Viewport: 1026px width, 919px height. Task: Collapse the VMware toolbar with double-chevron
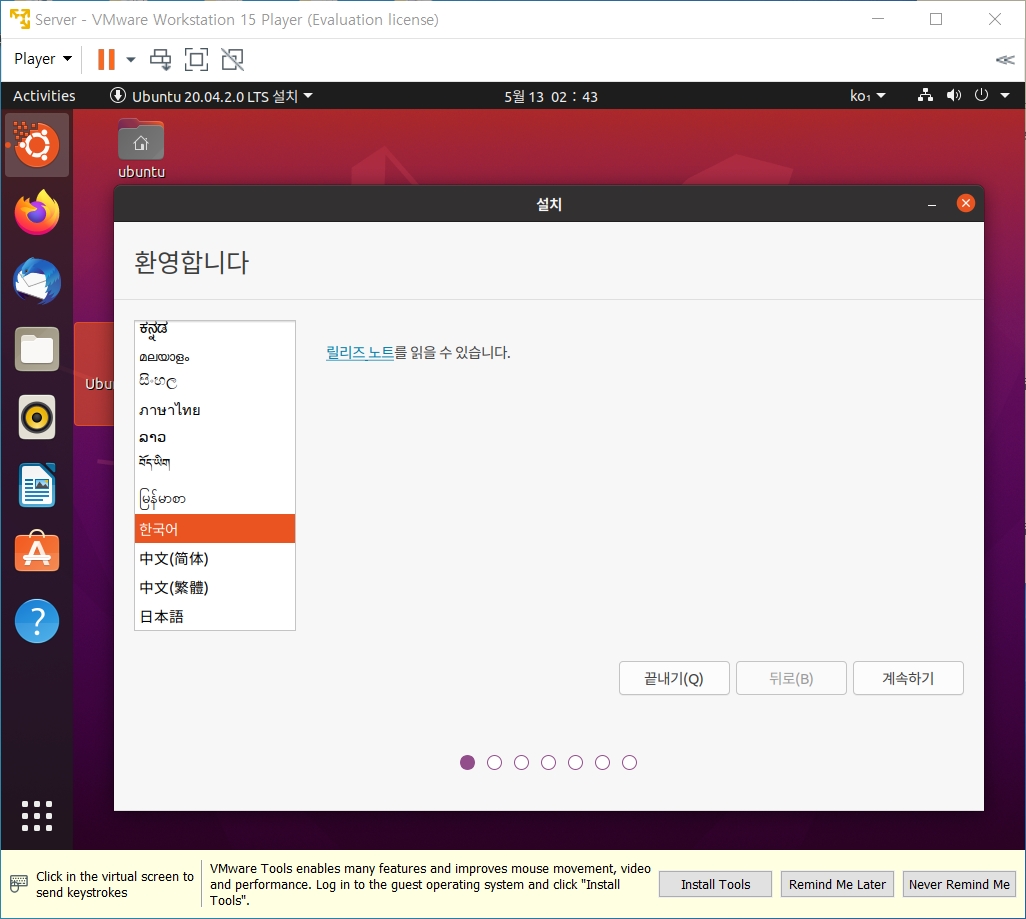pyautogui.click(x=1004, y=60)
